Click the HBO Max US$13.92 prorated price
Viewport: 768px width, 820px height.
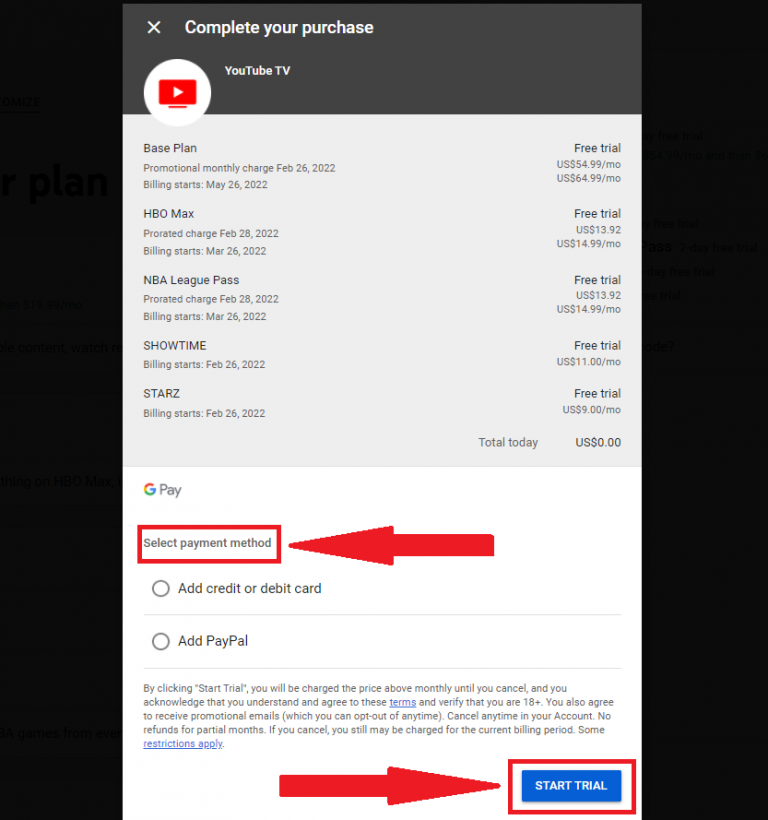[599, 230]
